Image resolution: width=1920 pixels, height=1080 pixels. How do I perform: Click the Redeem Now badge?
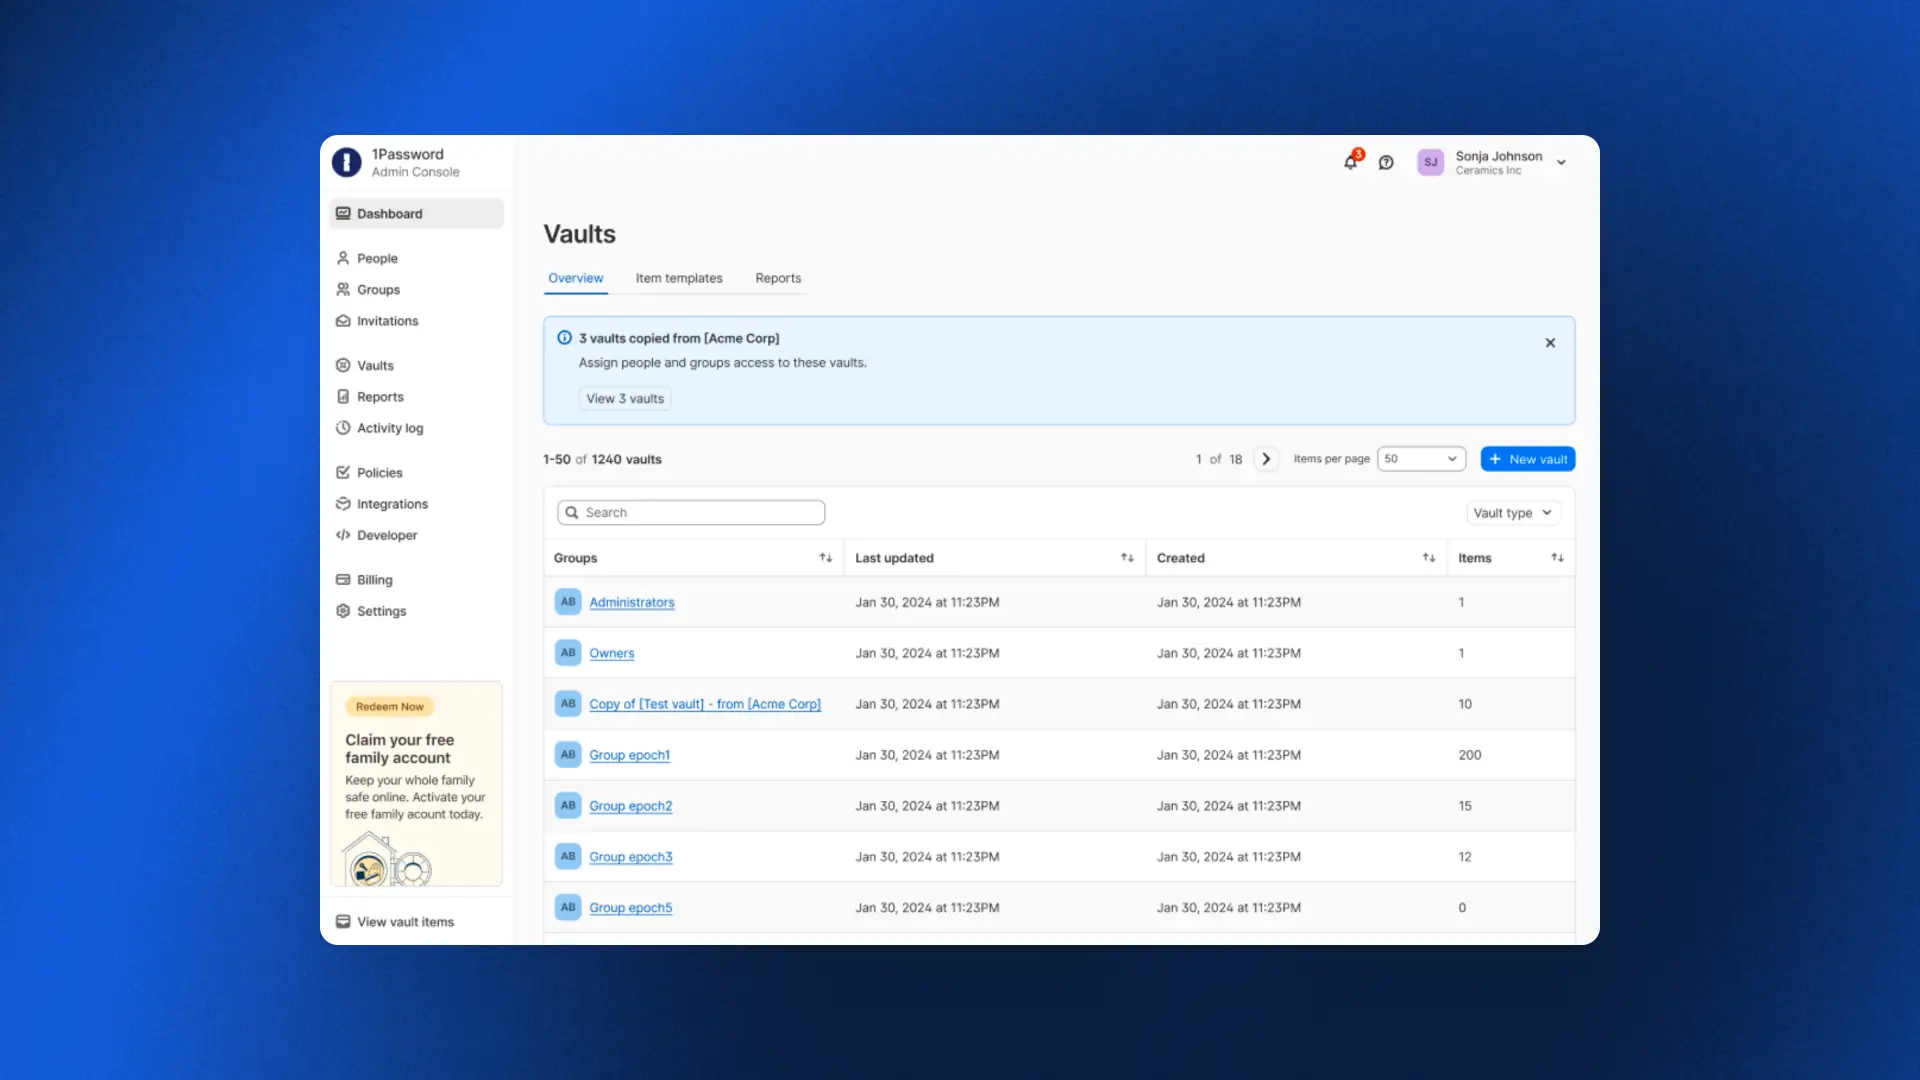pos(390,707)
